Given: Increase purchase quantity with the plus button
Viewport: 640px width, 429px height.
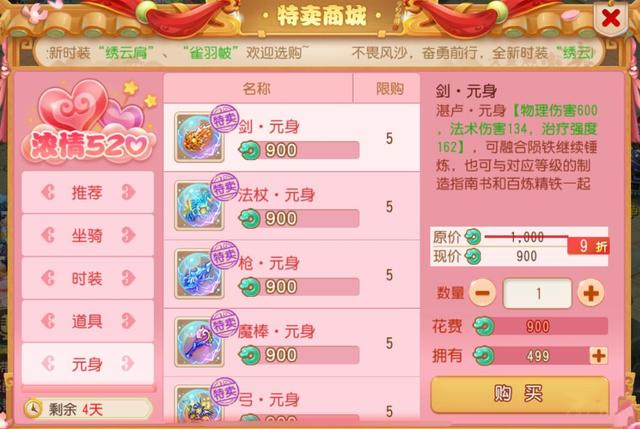Looking at the screenshot, I should 591,293.
